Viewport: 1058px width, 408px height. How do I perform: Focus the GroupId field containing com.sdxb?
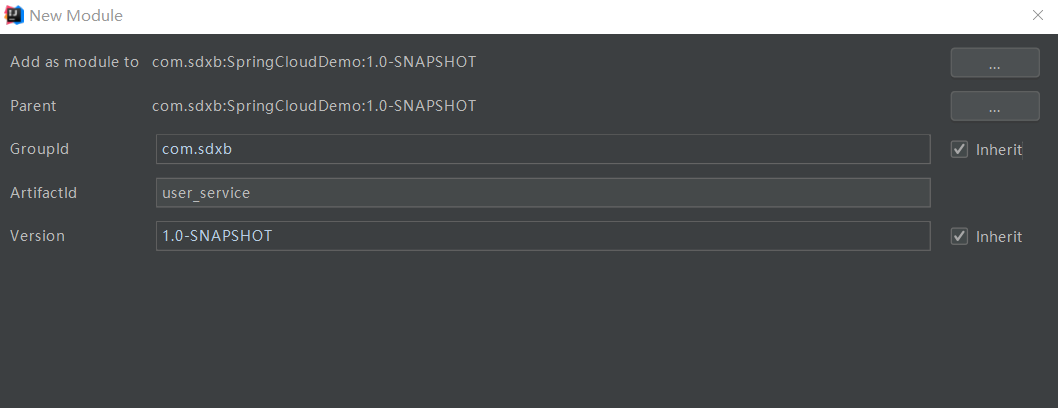(x=542, y=149)
